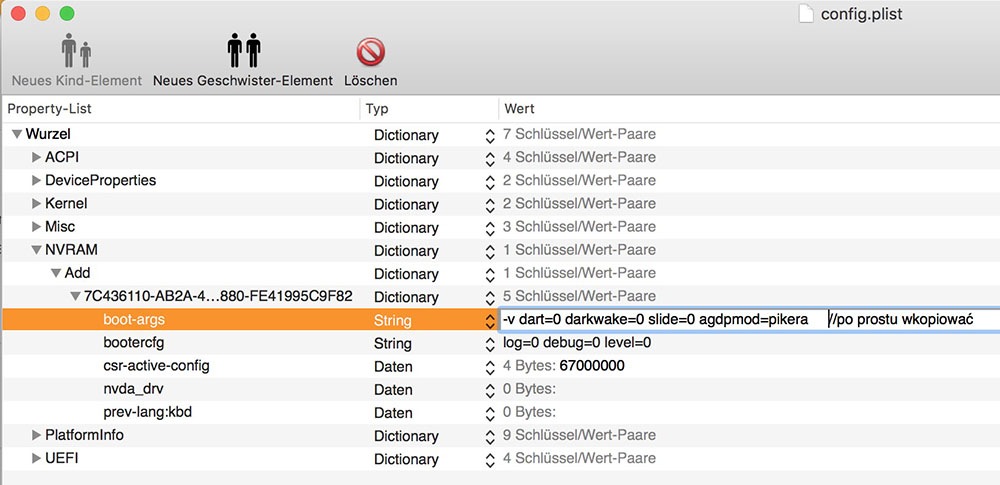The image size is (1000, 485).
Task: Click the Property-List column header
Action: [x=180, y=108]
